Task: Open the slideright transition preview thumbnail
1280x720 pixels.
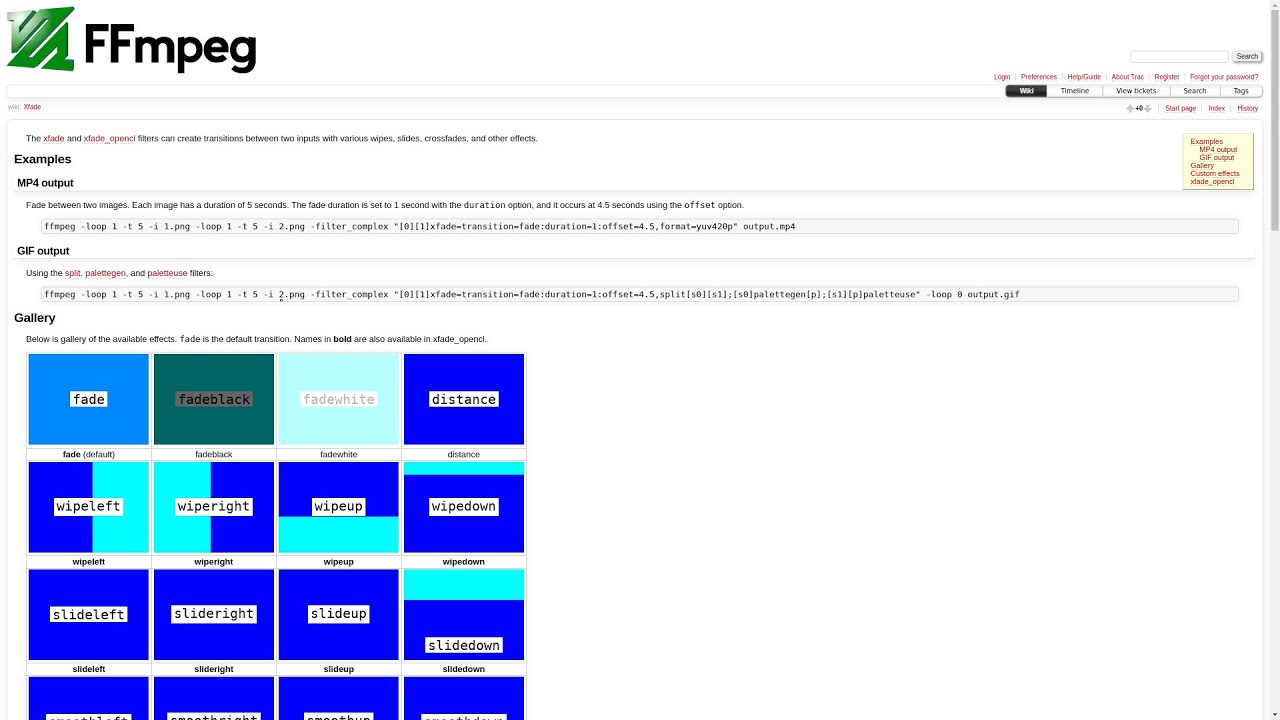Action: (214, 615)
